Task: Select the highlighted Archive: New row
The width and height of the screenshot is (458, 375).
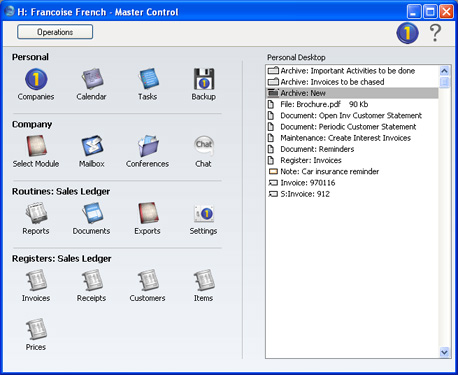Action: (x=352, y=93)
